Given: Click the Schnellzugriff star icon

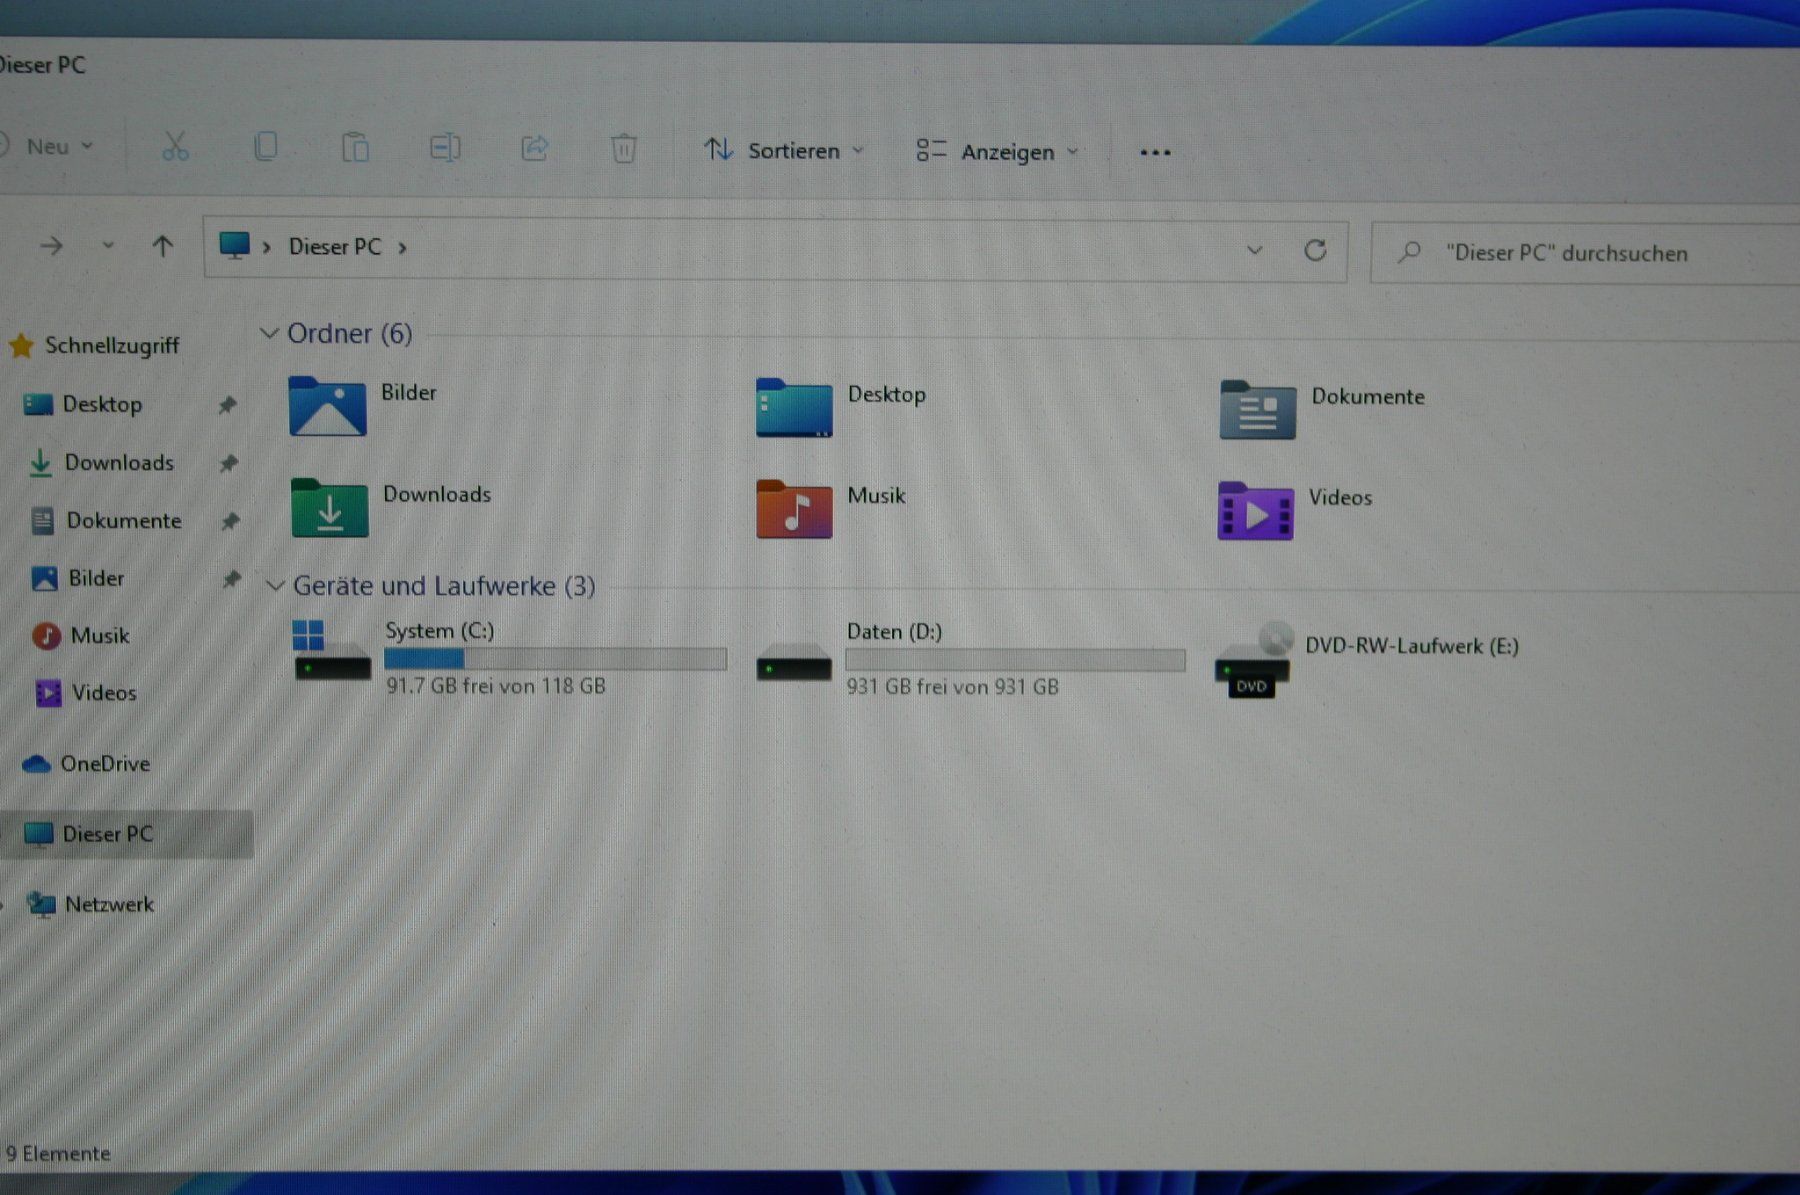Looking at the screenshot, I should [x=21, y=346].
